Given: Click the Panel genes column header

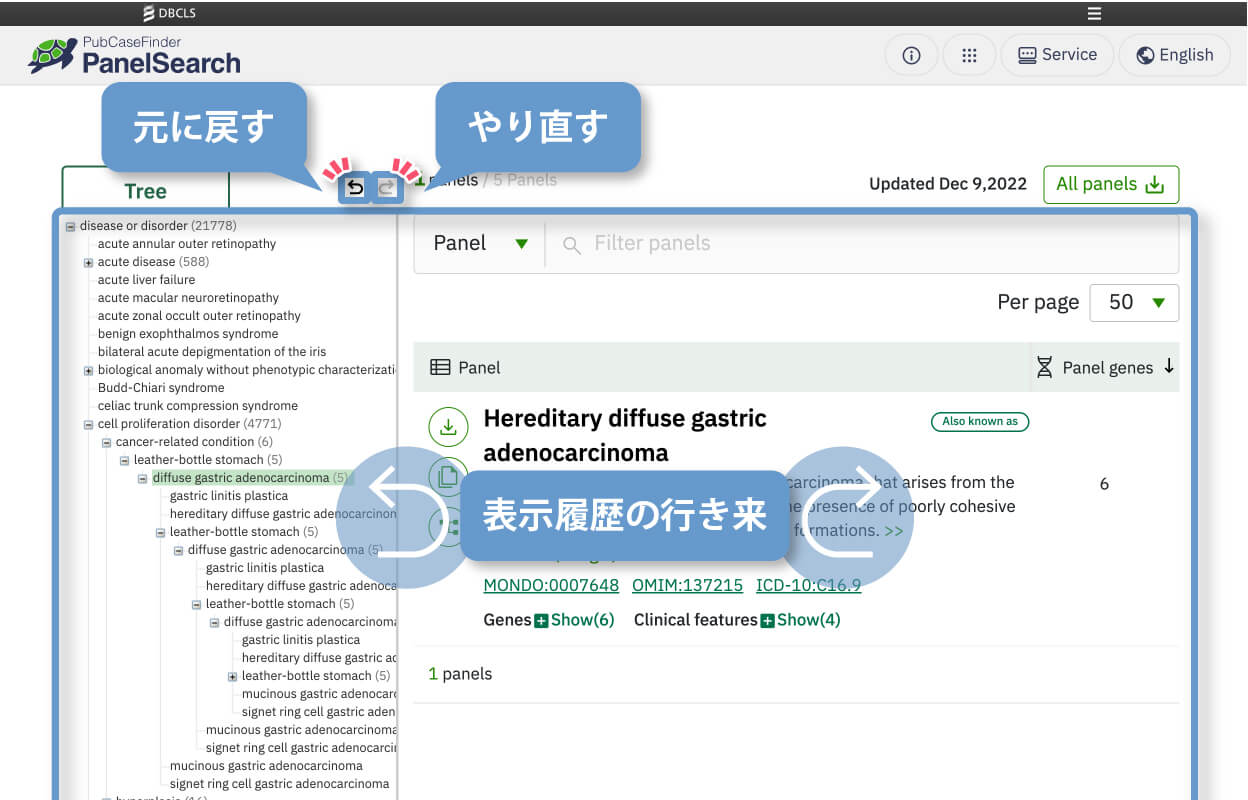Looking at the screenshot, I should [x=1107, y=368].
